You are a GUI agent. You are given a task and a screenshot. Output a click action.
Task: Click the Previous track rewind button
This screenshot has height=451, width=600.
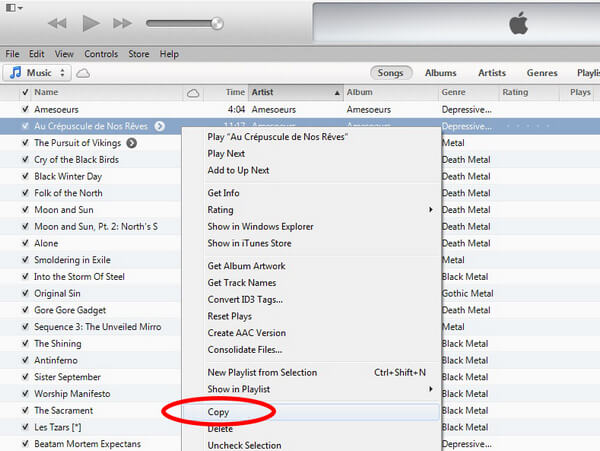[x=57, y=23]
